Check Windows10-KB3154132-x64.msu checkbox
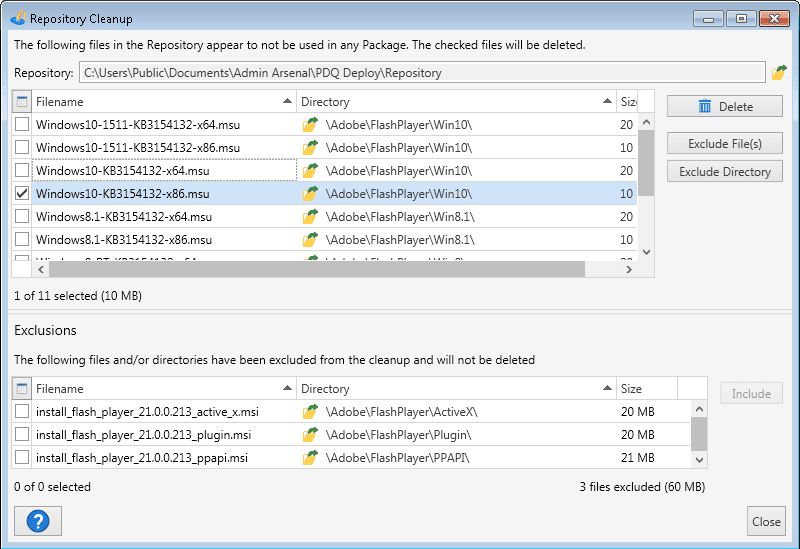800x549 pixels. point(22,170)
